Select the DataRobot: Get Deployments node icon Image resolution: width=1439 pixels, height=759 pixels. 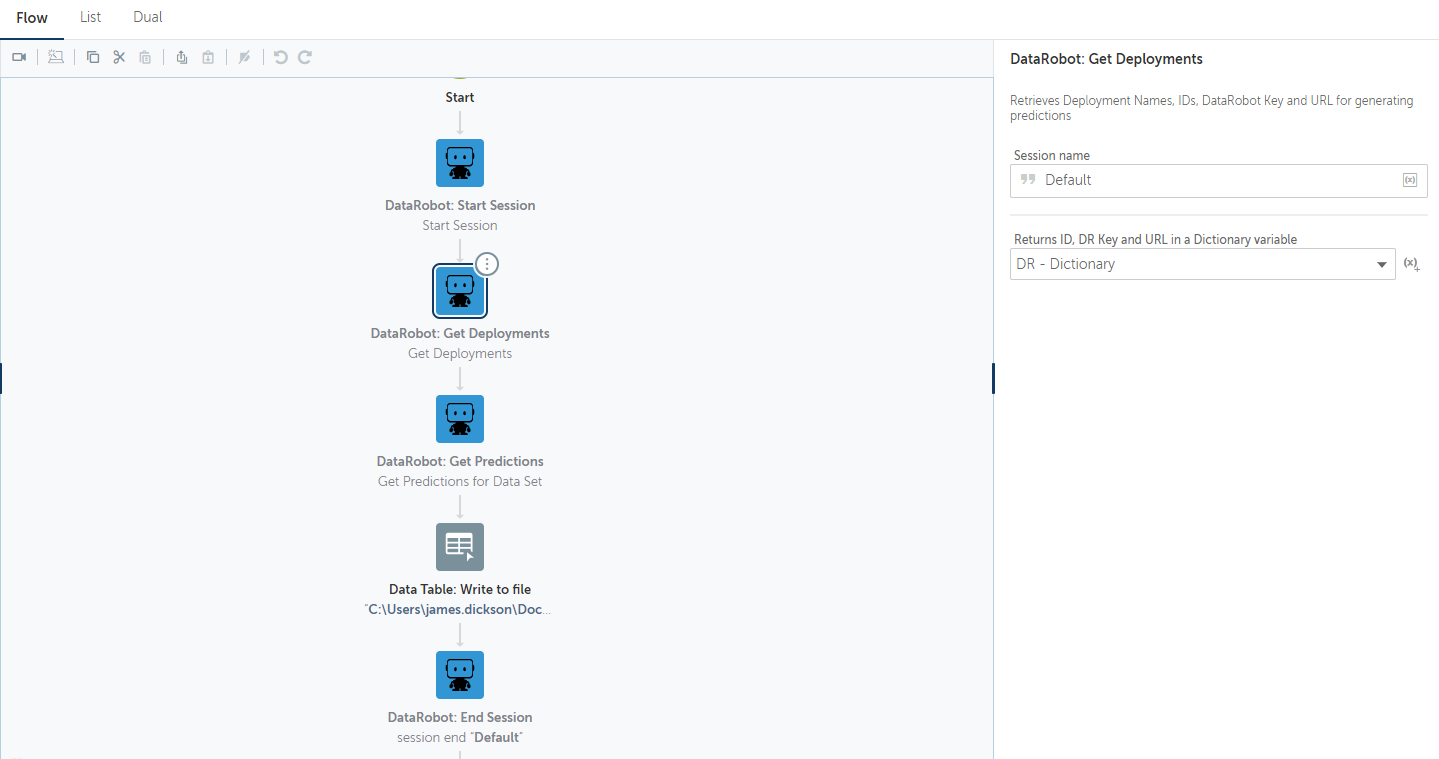click(460, 291)
